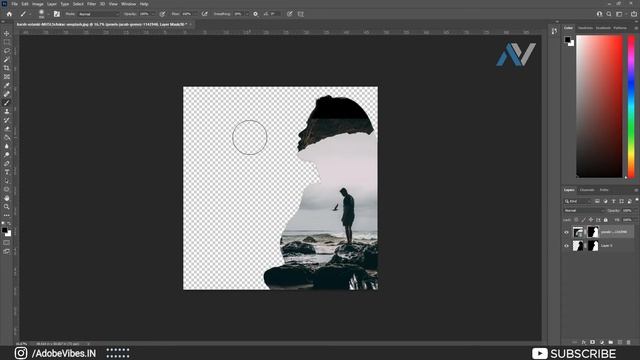This screenshot has height=360, width=640.
Task: Click the foreground color swatch in toolbox
Action: point(4,231)
